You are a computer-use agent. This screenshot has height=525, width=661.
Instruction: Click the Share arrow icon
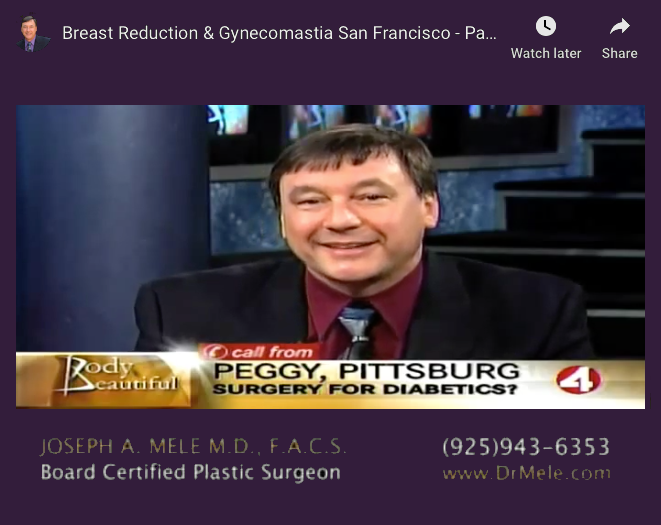(620, 27)
